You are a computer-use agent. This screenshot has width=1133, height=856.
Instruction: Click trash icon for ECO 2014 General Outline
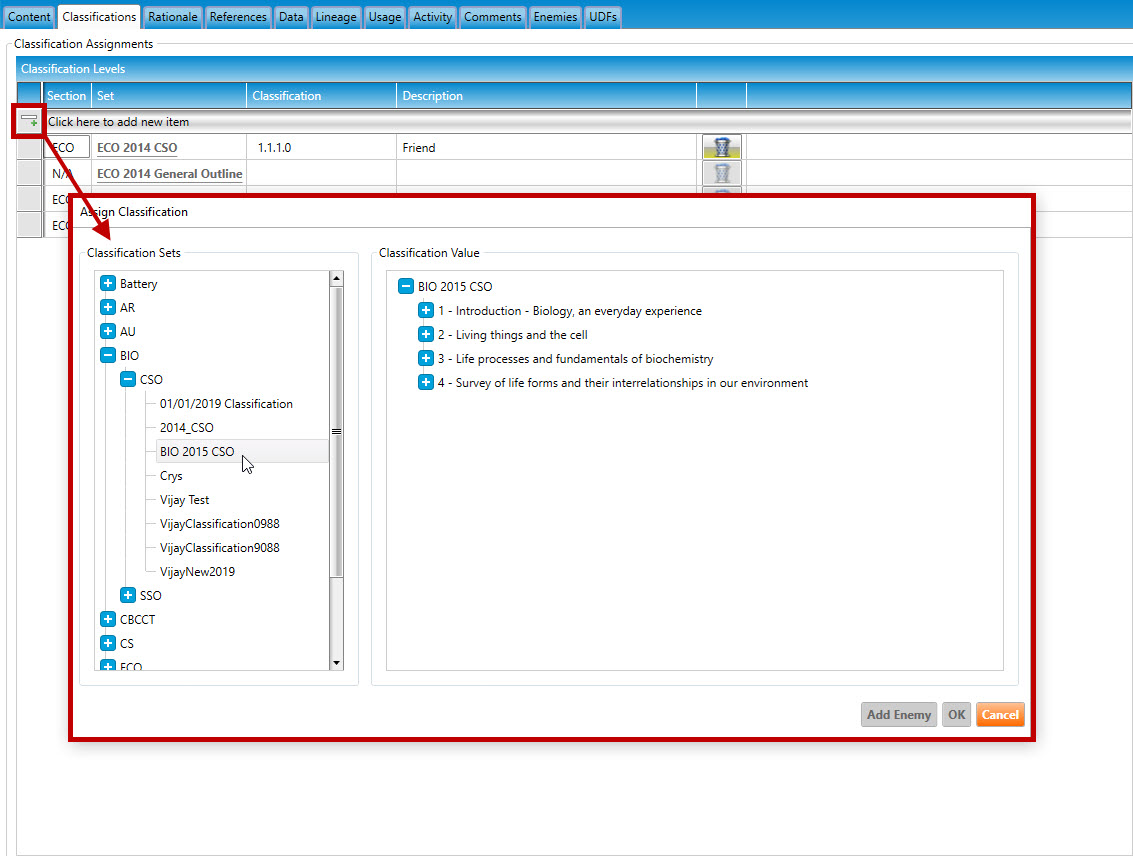[x=721, y=173]
